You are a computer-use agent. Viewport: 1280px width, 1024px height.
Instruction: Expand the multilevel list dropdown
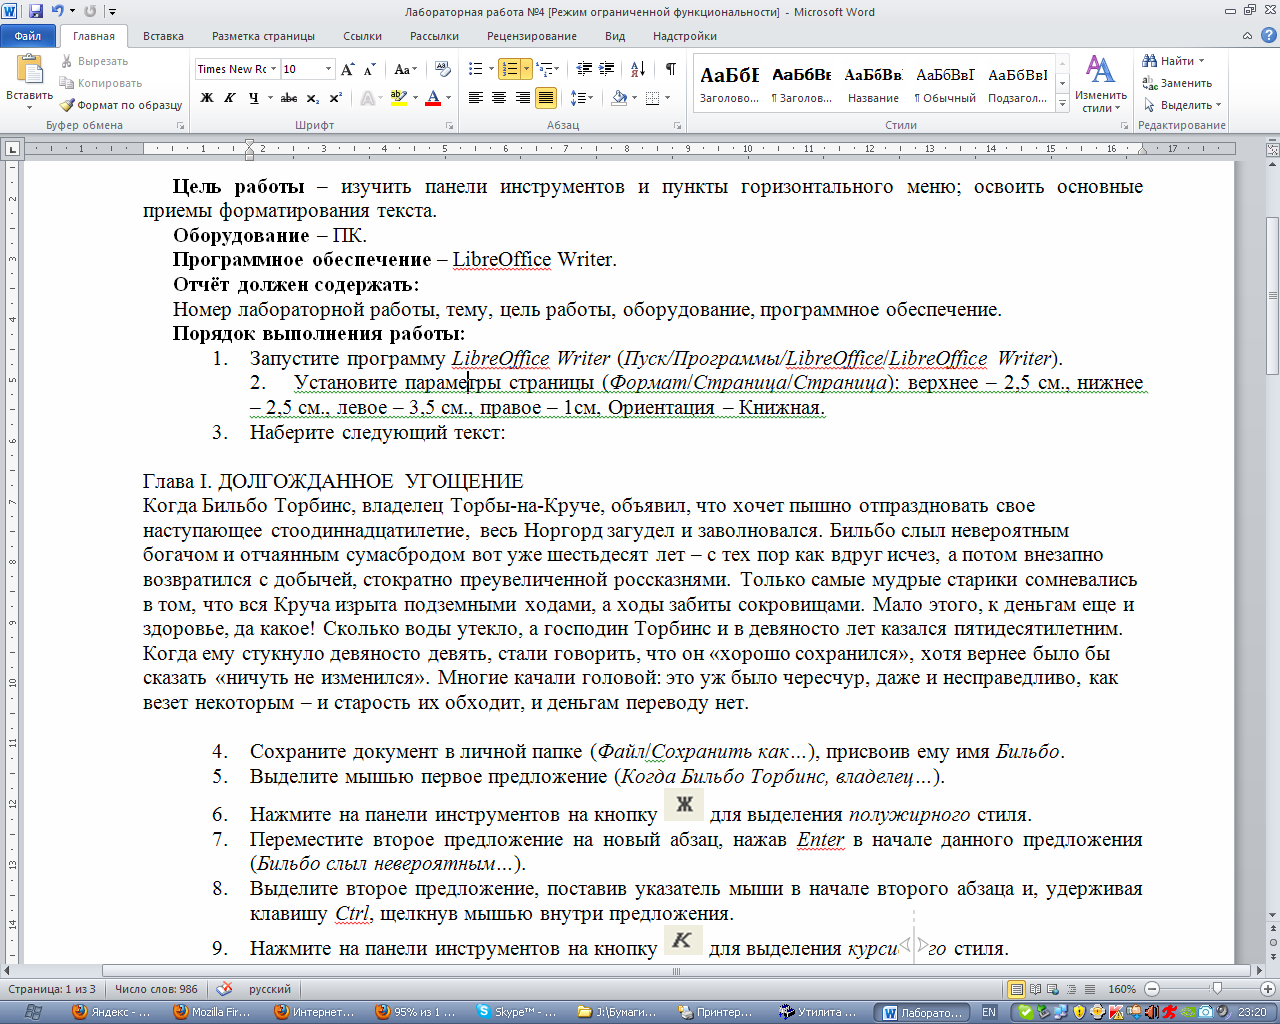555,69
